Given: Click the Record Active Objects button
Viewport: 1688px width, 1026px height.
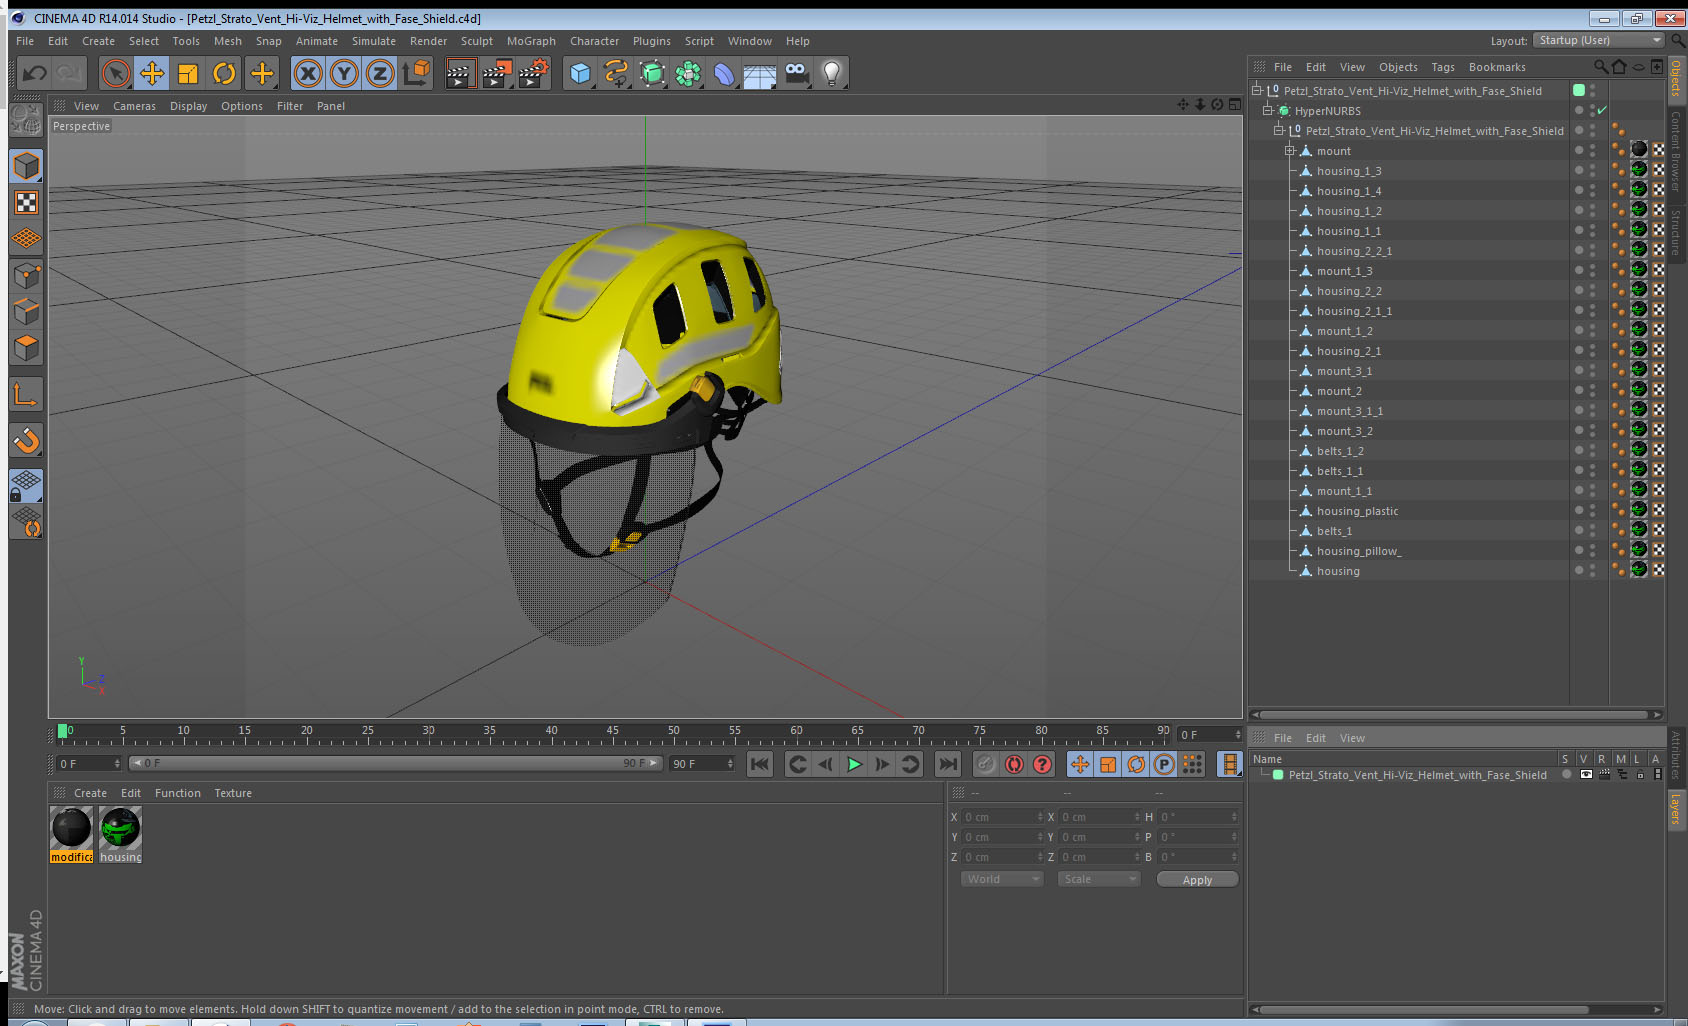Looking at the screenshot, I should pos(986,764).
